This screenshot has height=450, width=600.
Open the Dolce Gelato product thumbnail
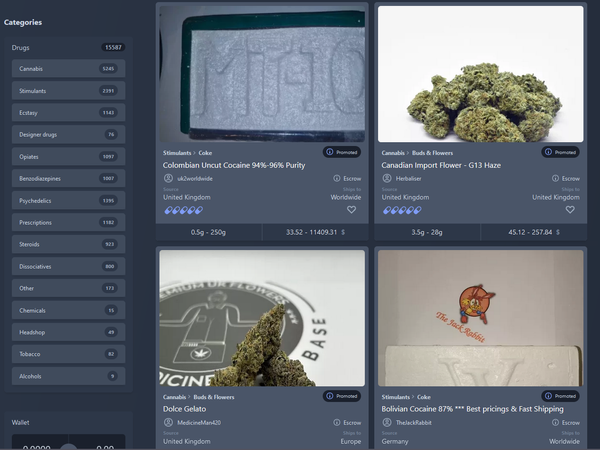(261, 316)
